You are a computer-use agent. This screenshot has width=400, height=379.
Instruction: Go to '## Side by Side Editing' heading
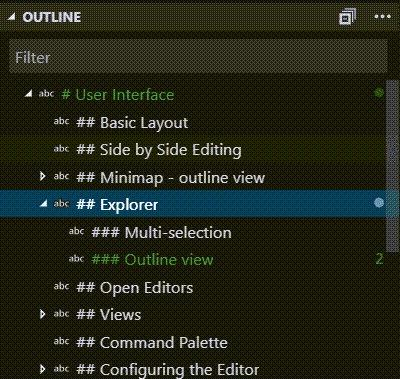[159, 150]
